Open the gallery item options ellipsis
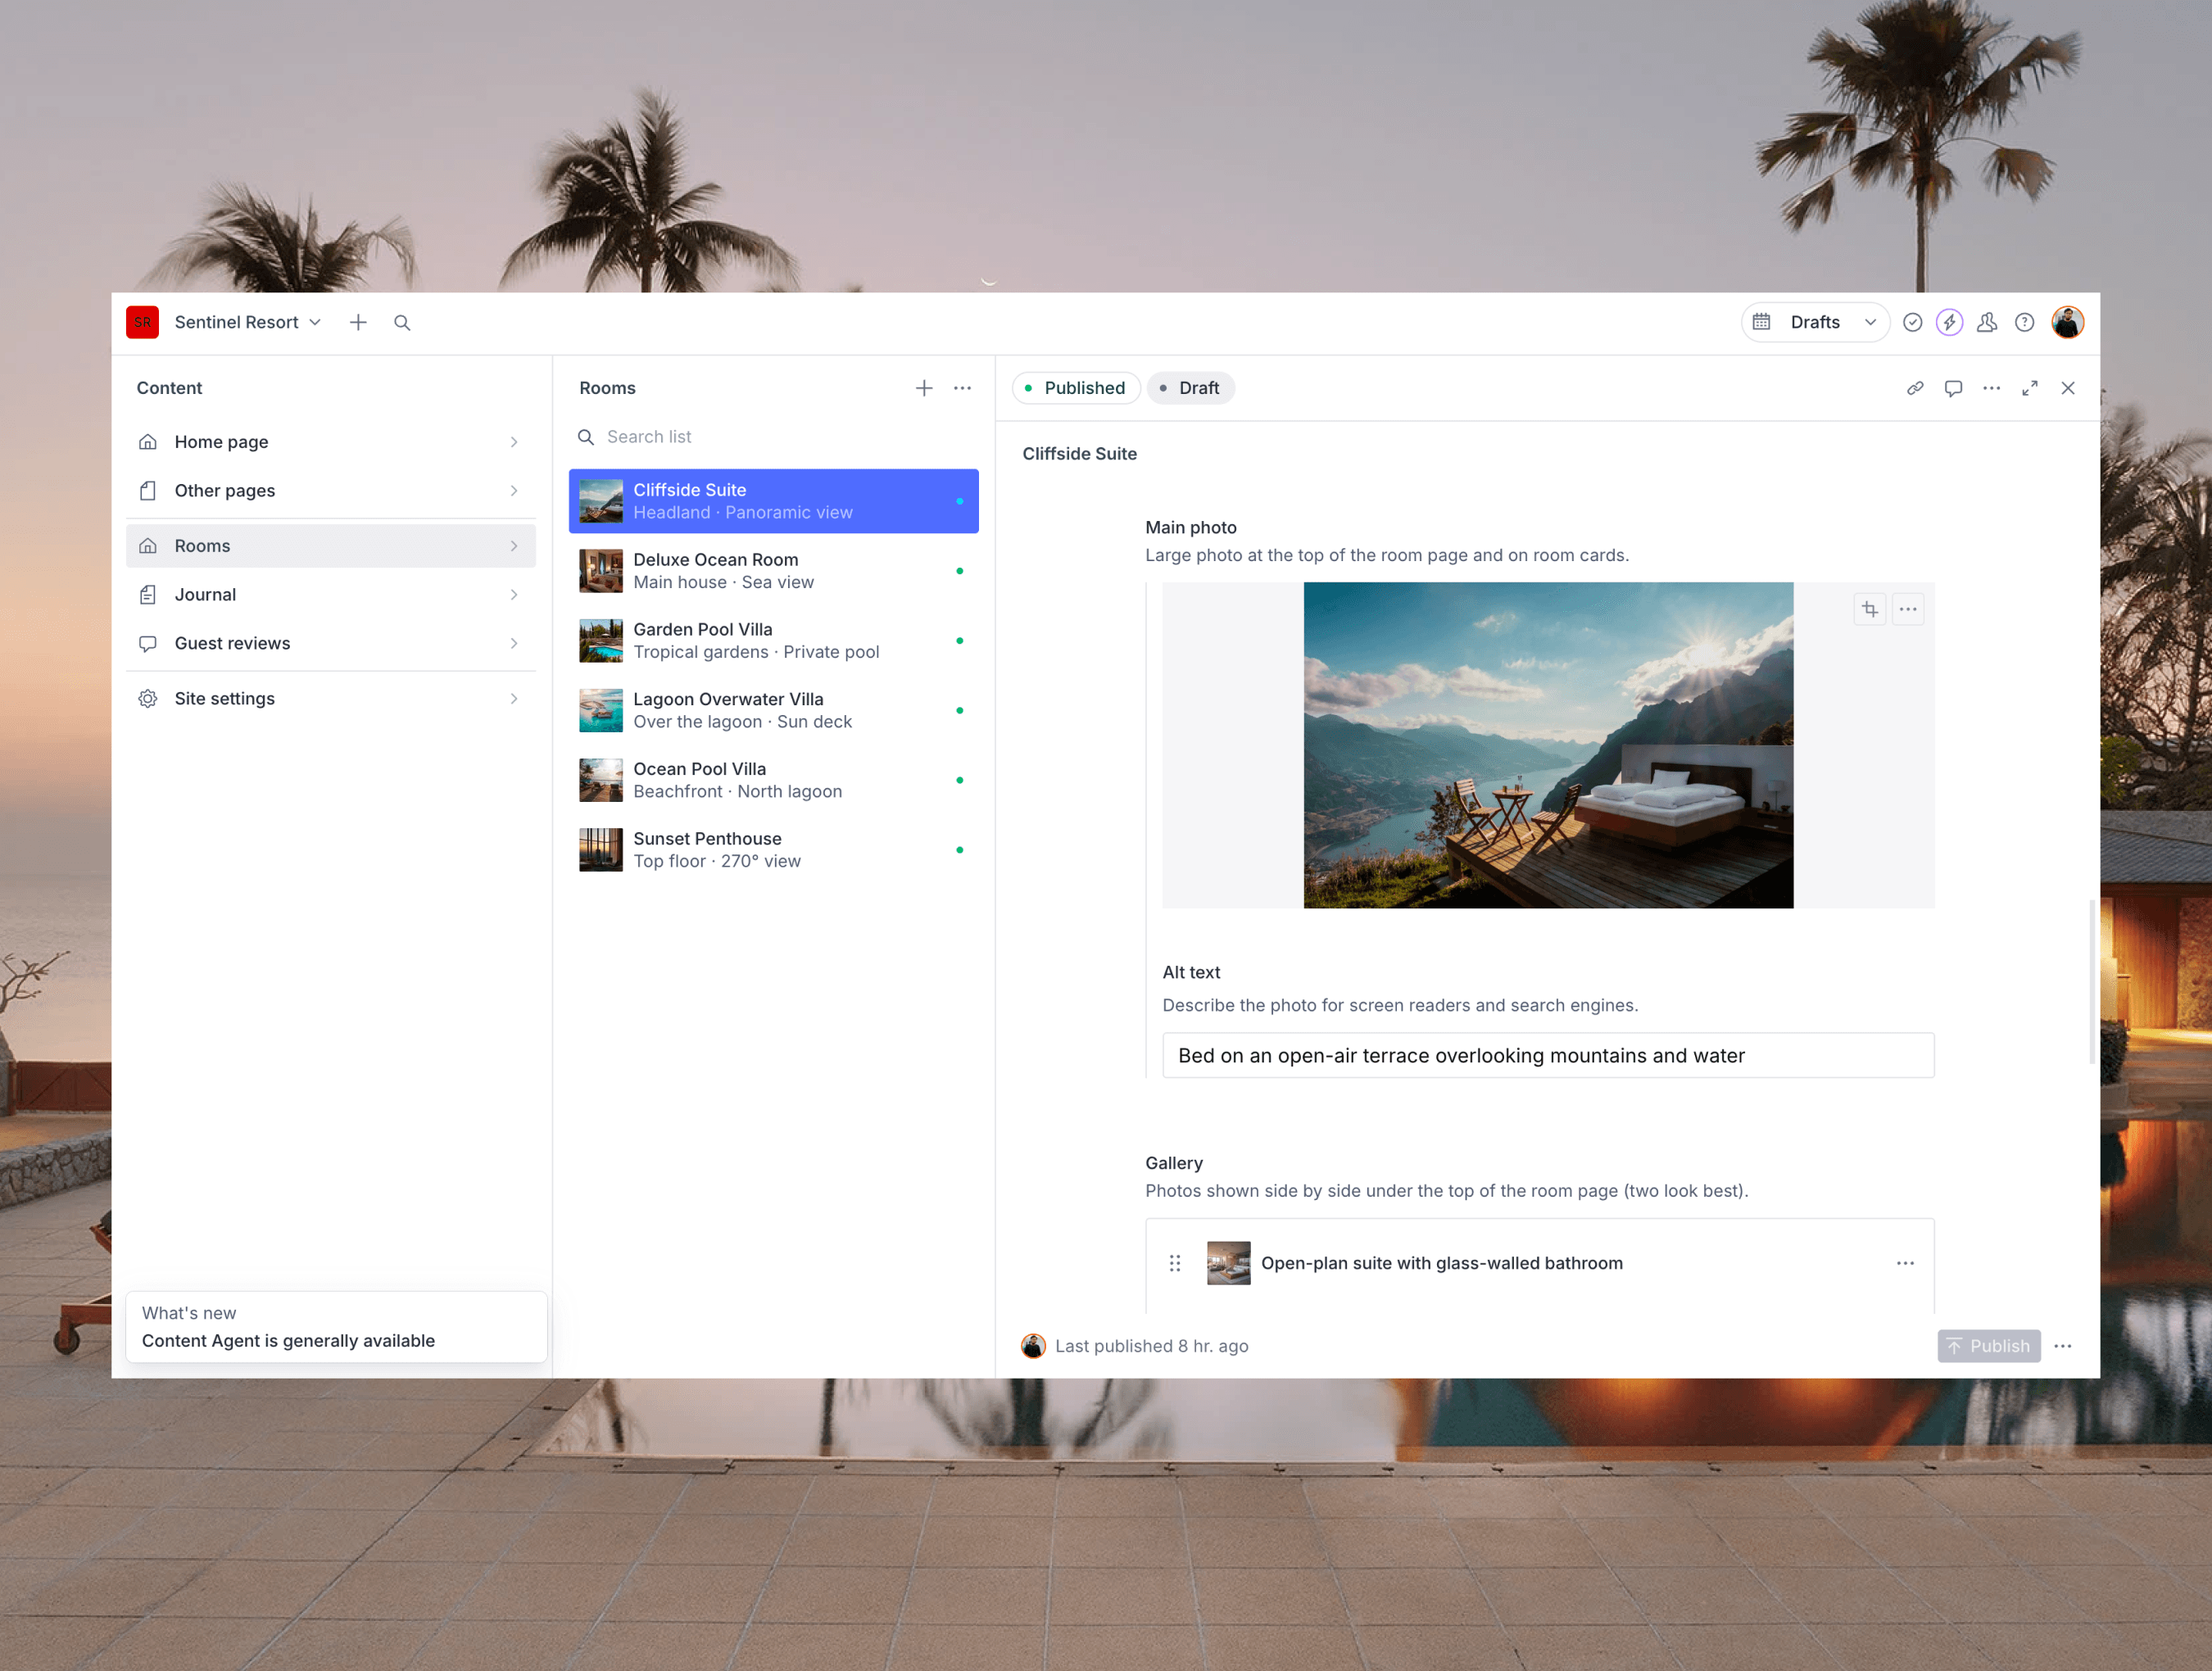 tap(1905, 1263)
